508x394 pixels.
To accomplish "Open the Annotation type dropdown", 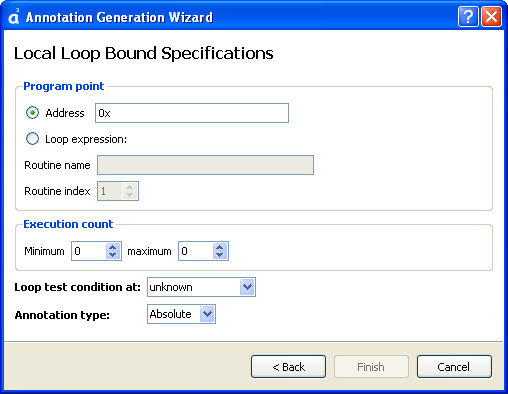I will tap(181, 314).
